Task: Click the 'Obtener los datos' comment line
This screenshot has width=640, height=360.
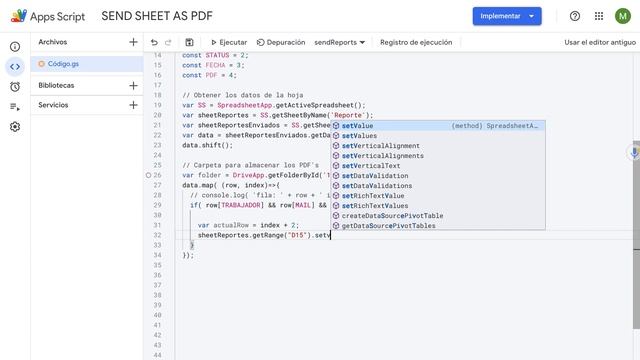Action: pos(242,95)
